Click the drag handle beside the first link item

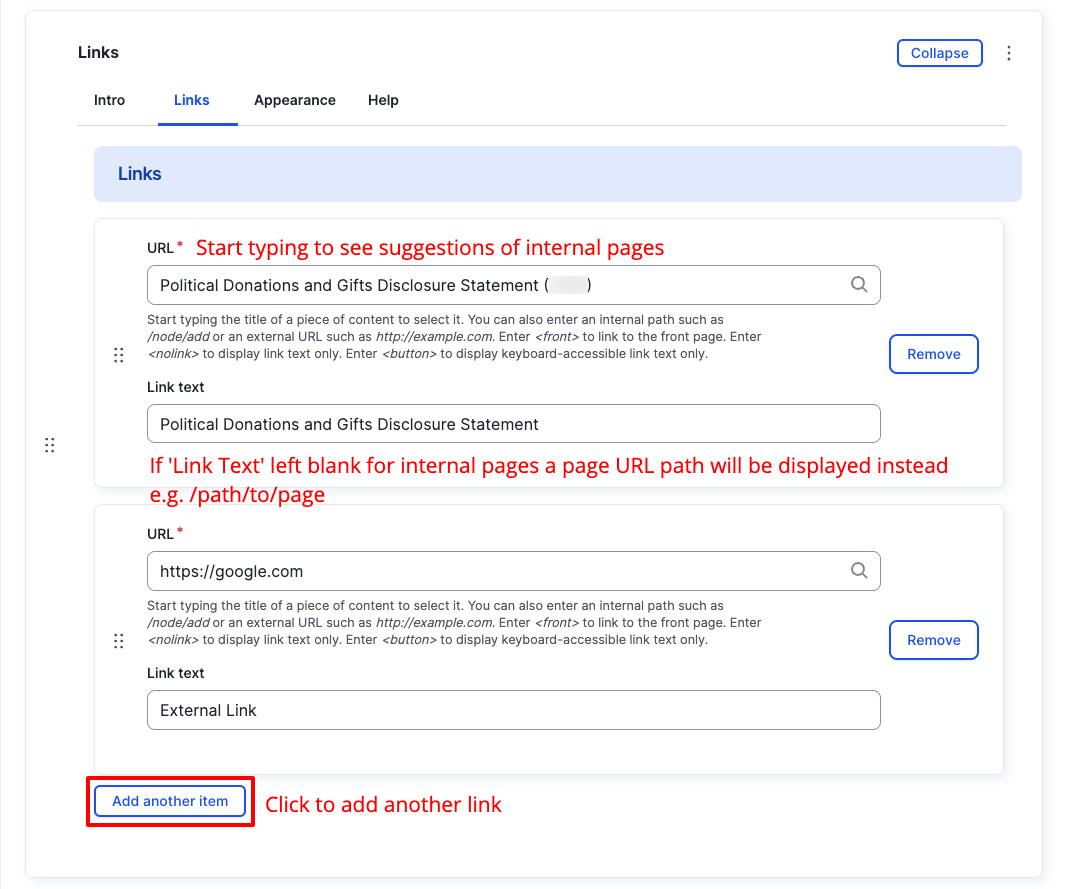[x=118, y=355]
